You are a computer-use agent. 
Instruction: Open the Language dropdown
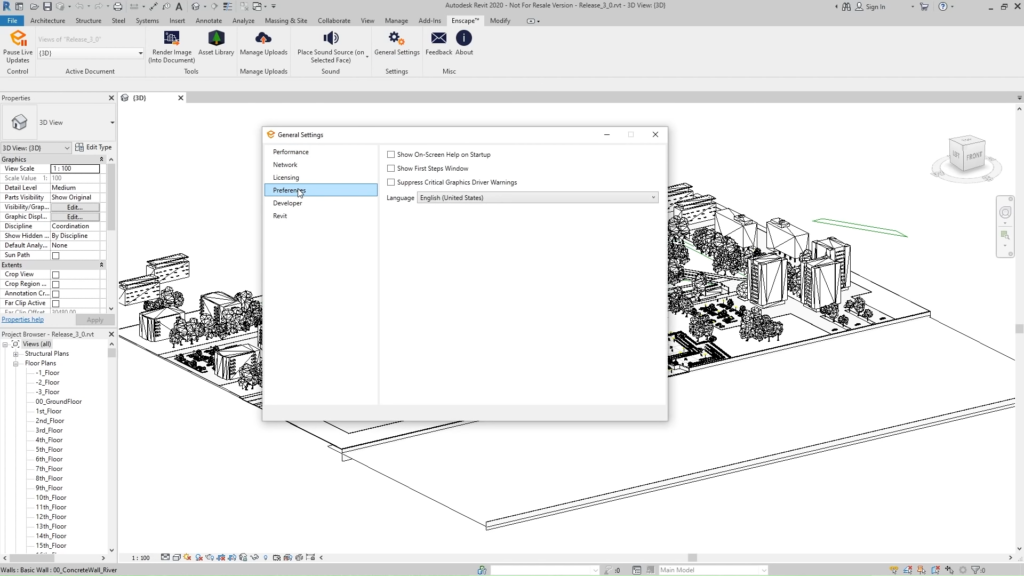click(537, 197)
